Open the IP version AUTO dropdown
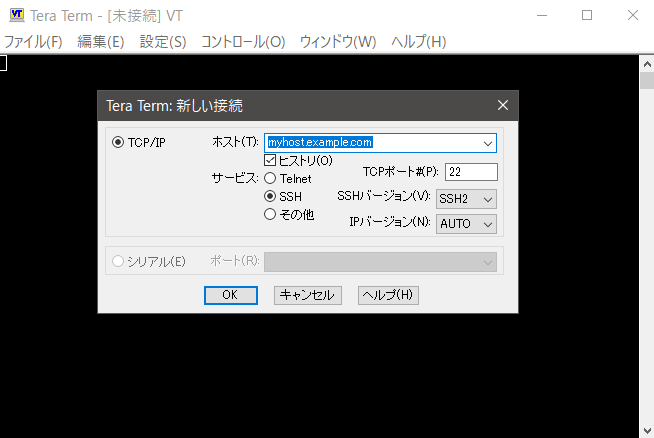The width and height of the screenshot is (654, 438). pos(466,224)
